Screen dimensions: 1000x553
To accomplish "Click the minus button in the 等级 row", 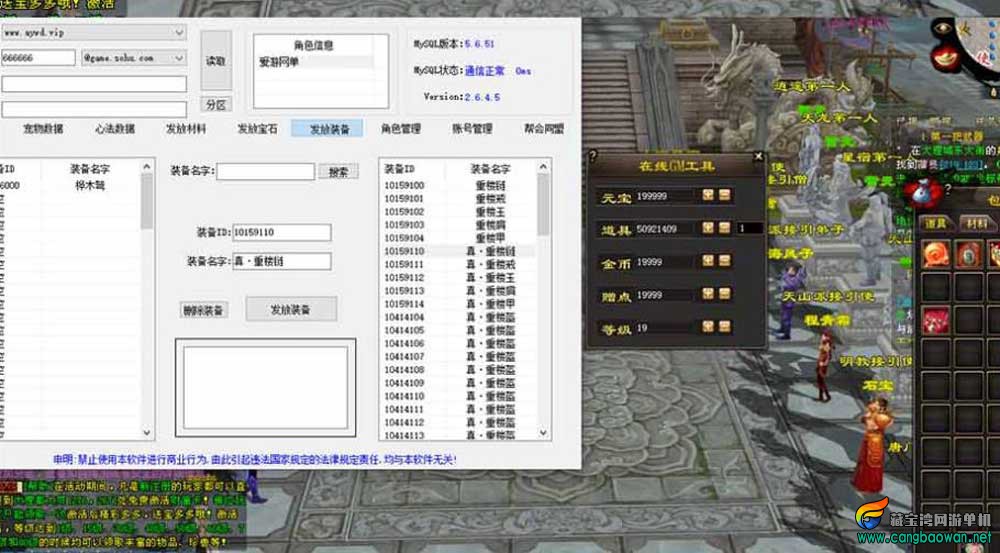I will 724,327.
